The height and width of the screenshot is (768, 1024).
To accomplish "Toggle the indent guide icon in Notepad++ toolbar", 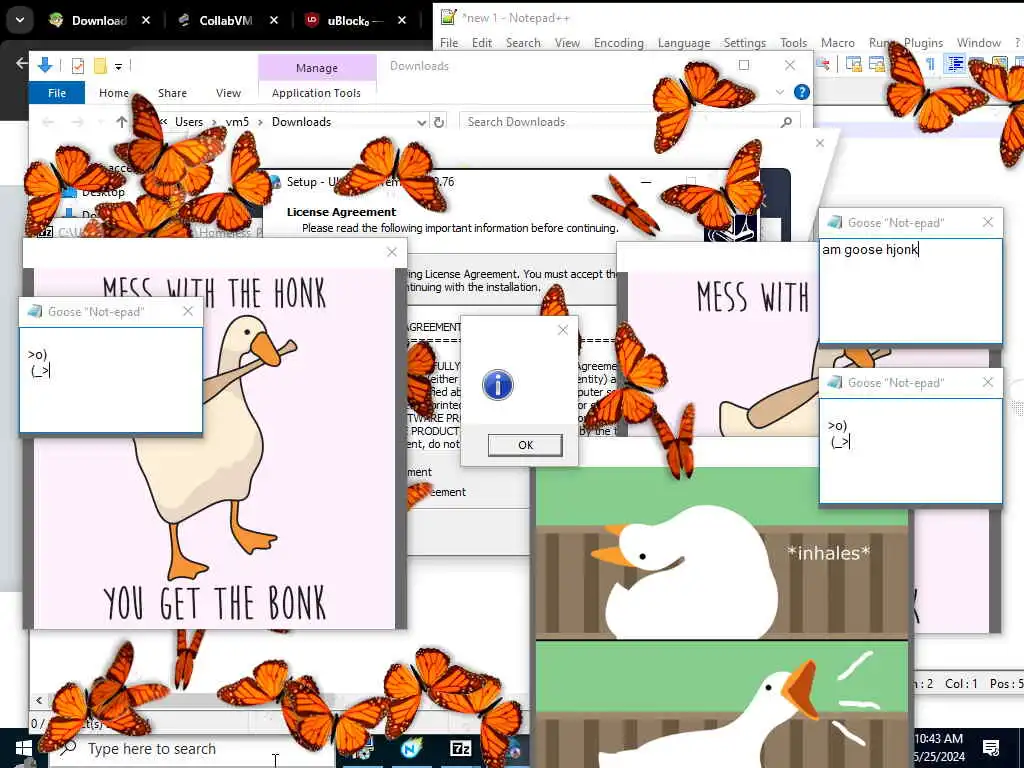I will point(955,63).
